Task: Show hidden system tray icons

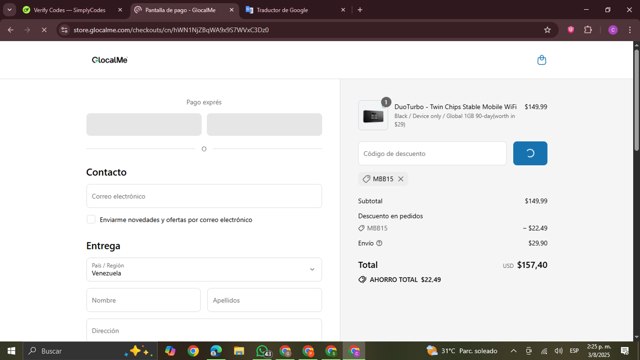Action: coord(513,351)
